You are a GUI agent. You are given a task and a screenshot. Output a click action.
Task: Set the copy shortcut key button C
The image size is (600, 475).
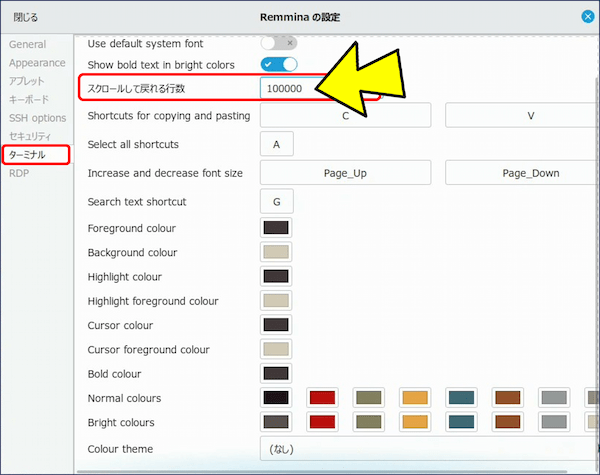pyautogui.click(x=345, y=115)
